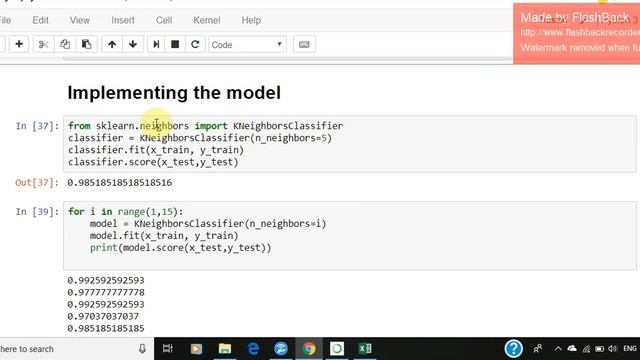This screenshot has height=360, width=640.
Task: Select the printed score 0.977777777778
Action: tap(106, 292)
